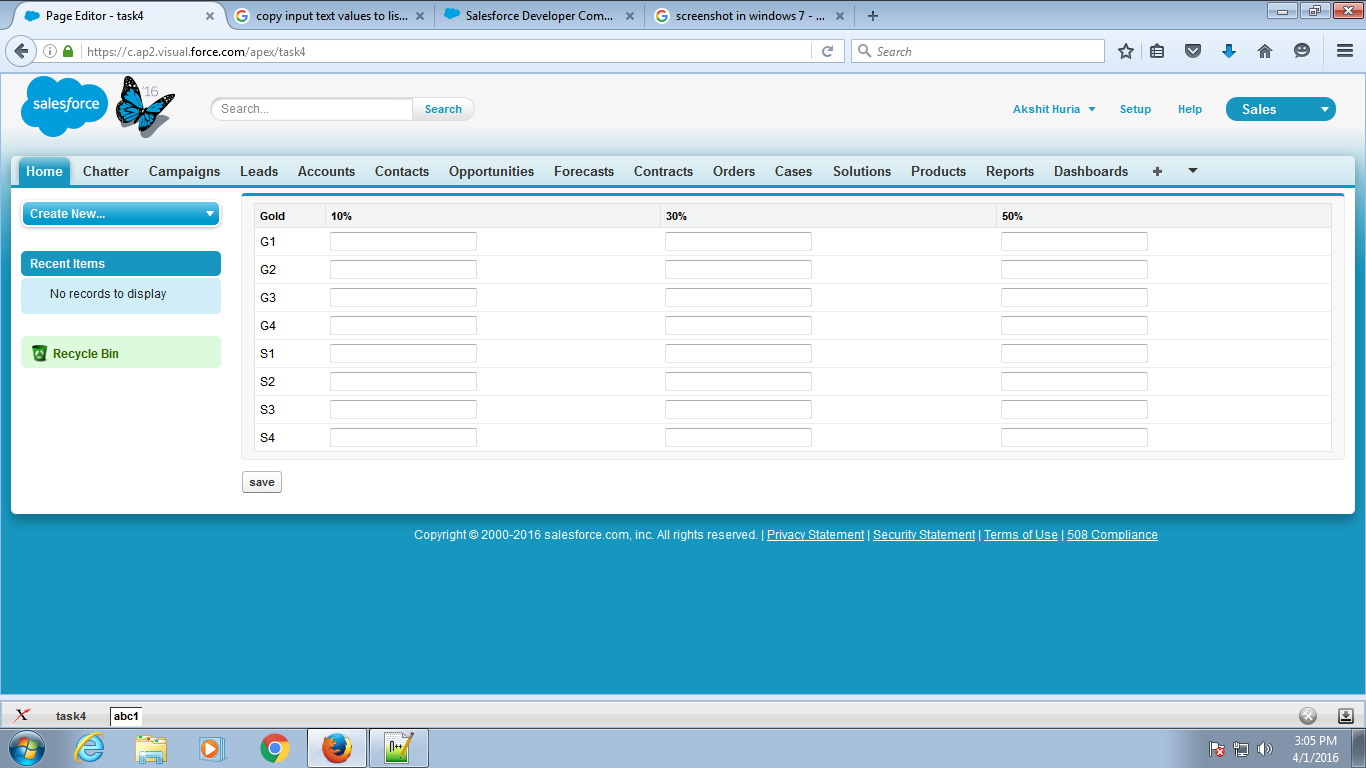1366x768 pixels.
Task: Switch to the Salesforce Developer Community browser tab
Action: [x=538, y=16]
